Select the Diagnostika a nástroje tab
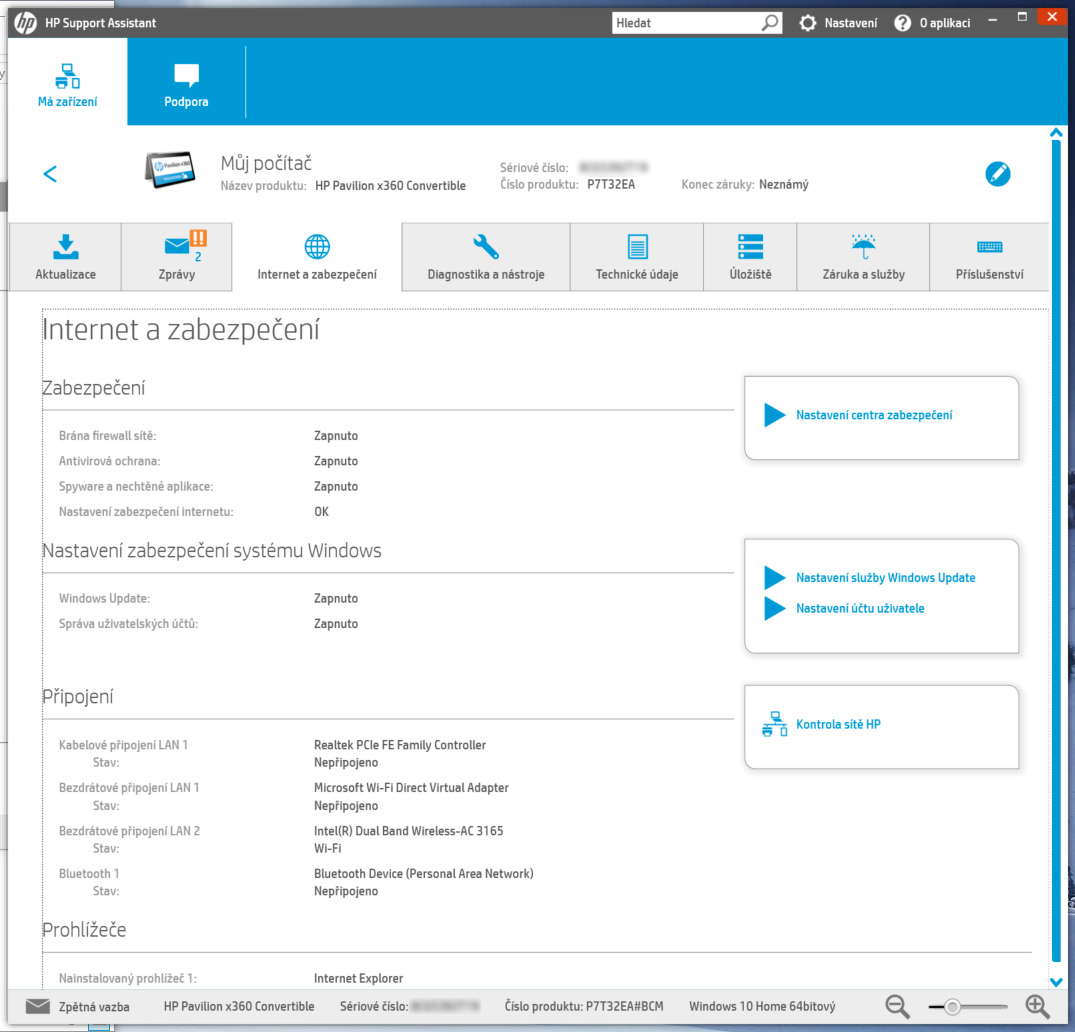The image size is (1075, 1032). coord(485,256)
